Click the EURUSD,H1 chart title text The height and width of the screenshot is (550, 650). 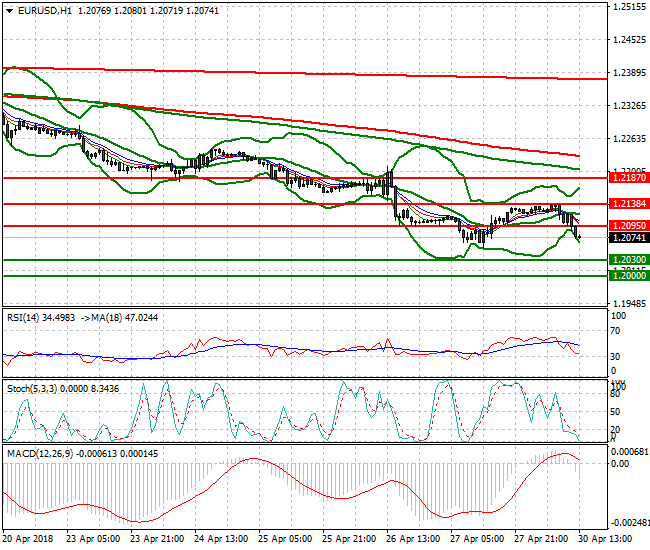[45, 11]
